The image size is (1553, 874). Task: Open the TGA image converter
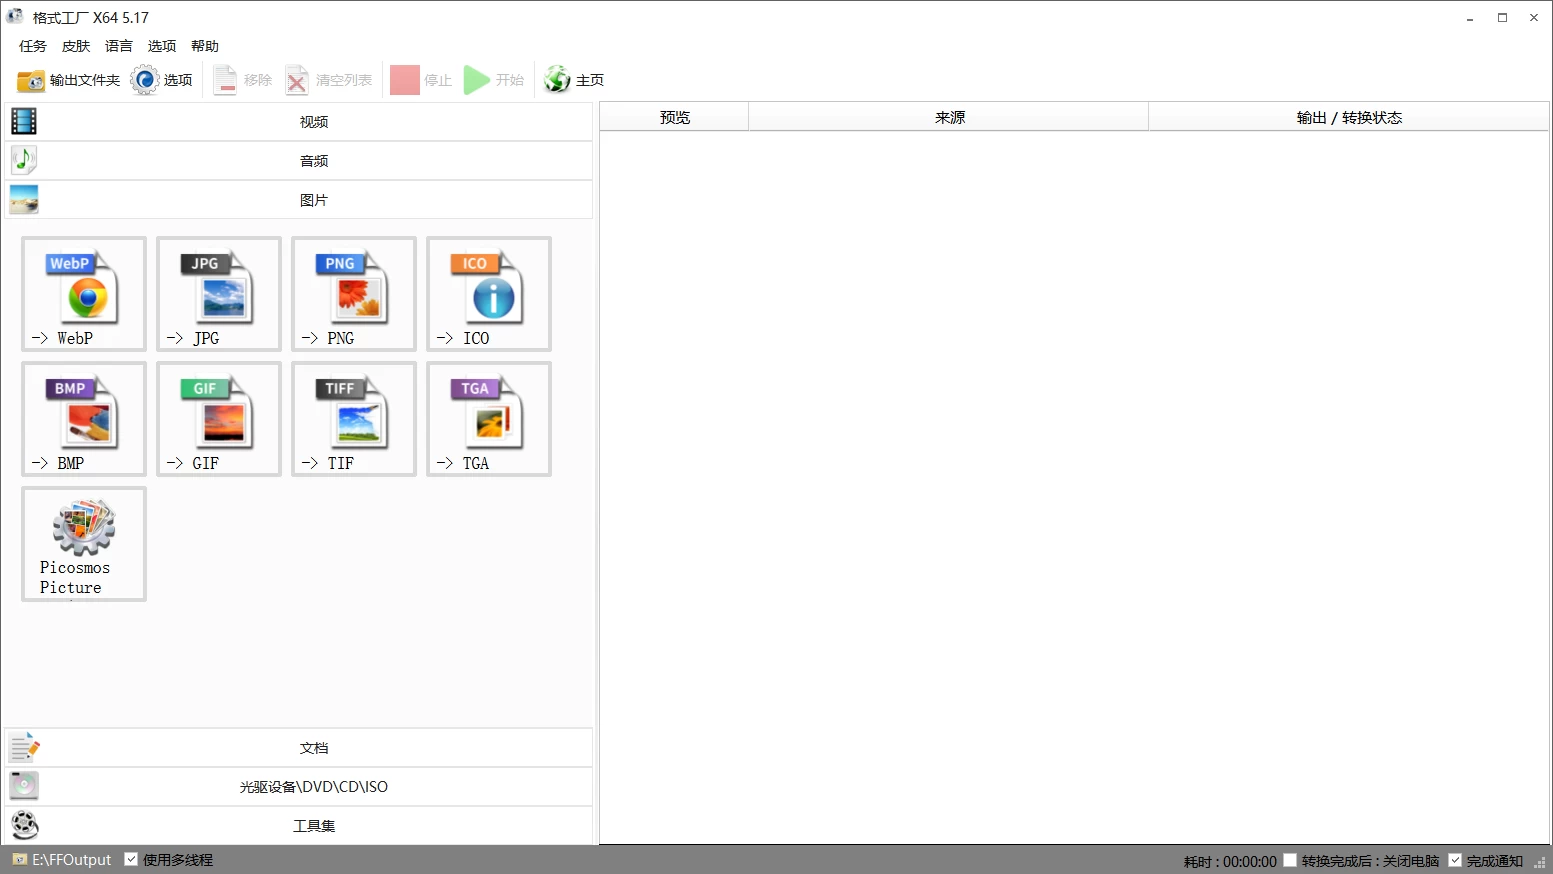point(489,419)
